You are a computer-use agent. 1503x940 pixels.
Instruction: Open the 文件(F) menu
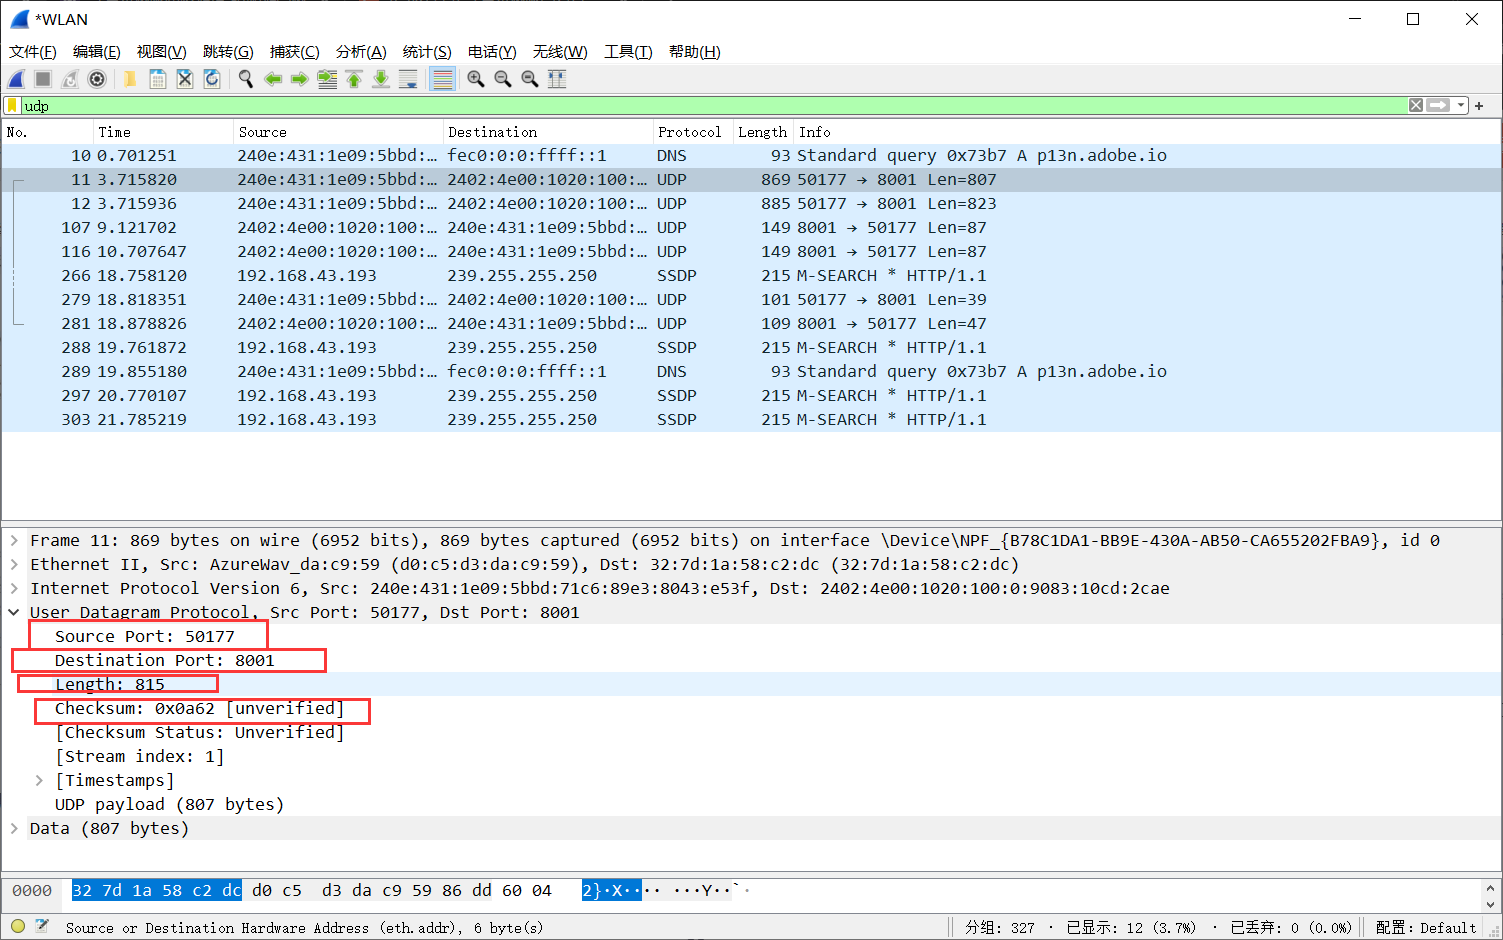coord(33,51)
